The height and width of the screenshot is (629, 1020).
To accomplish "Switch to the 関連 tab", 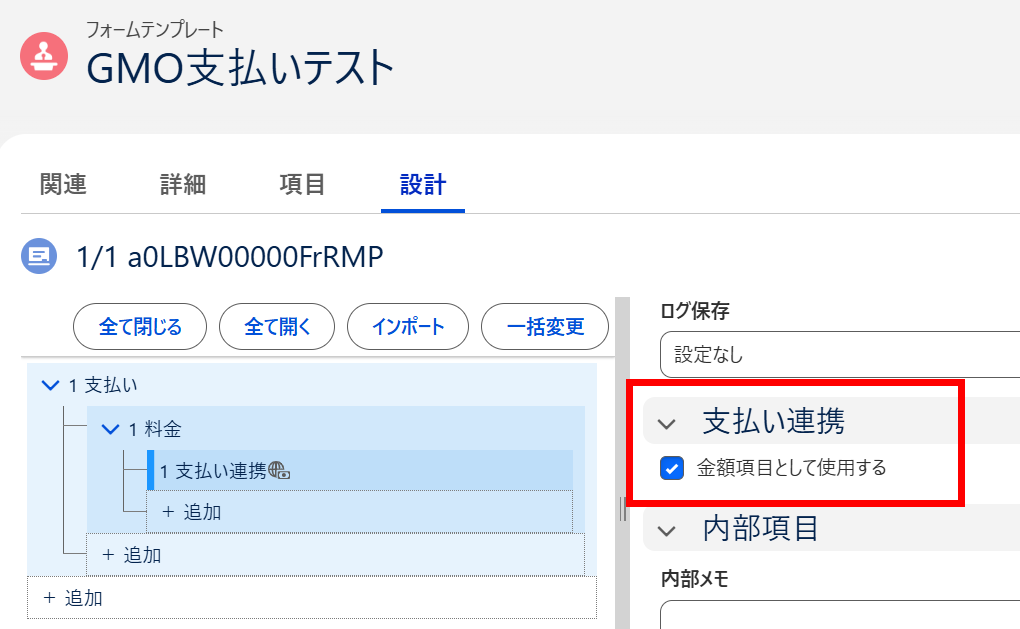I will pyautogui.click(x=63, y=185).
